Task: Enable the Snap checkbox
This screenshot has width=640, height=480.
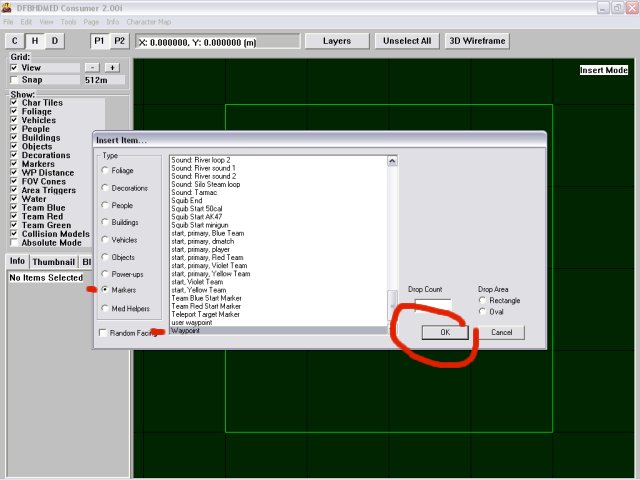Action: tap(14, 79)
